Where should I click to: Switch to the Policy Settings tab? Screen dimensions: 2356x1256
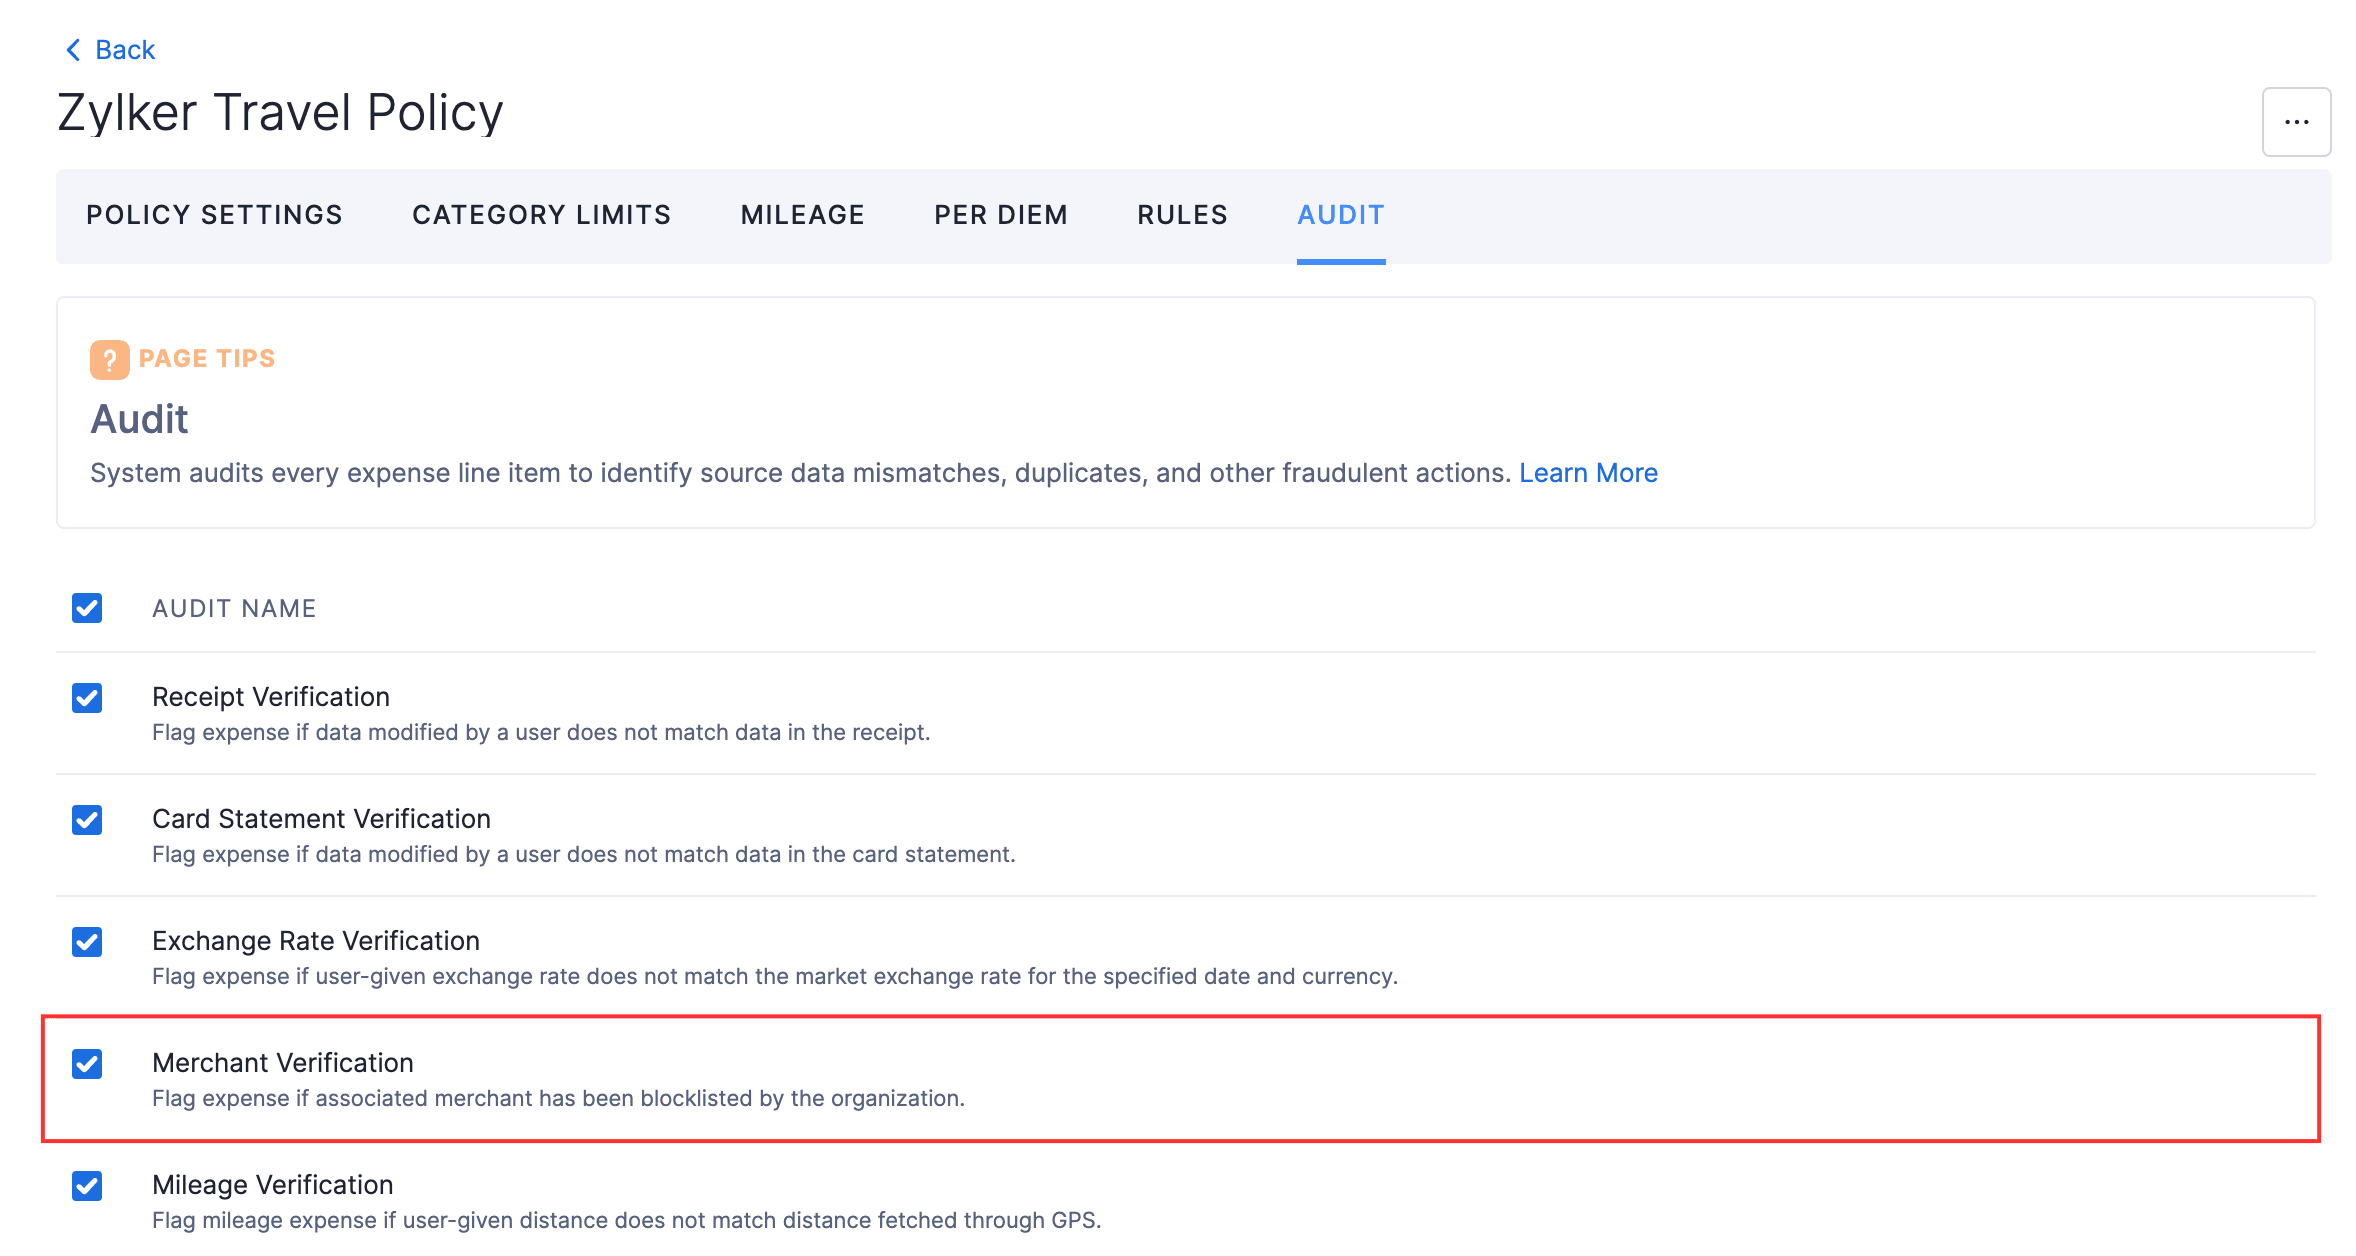pyautogui.click(x=214, y=215)
